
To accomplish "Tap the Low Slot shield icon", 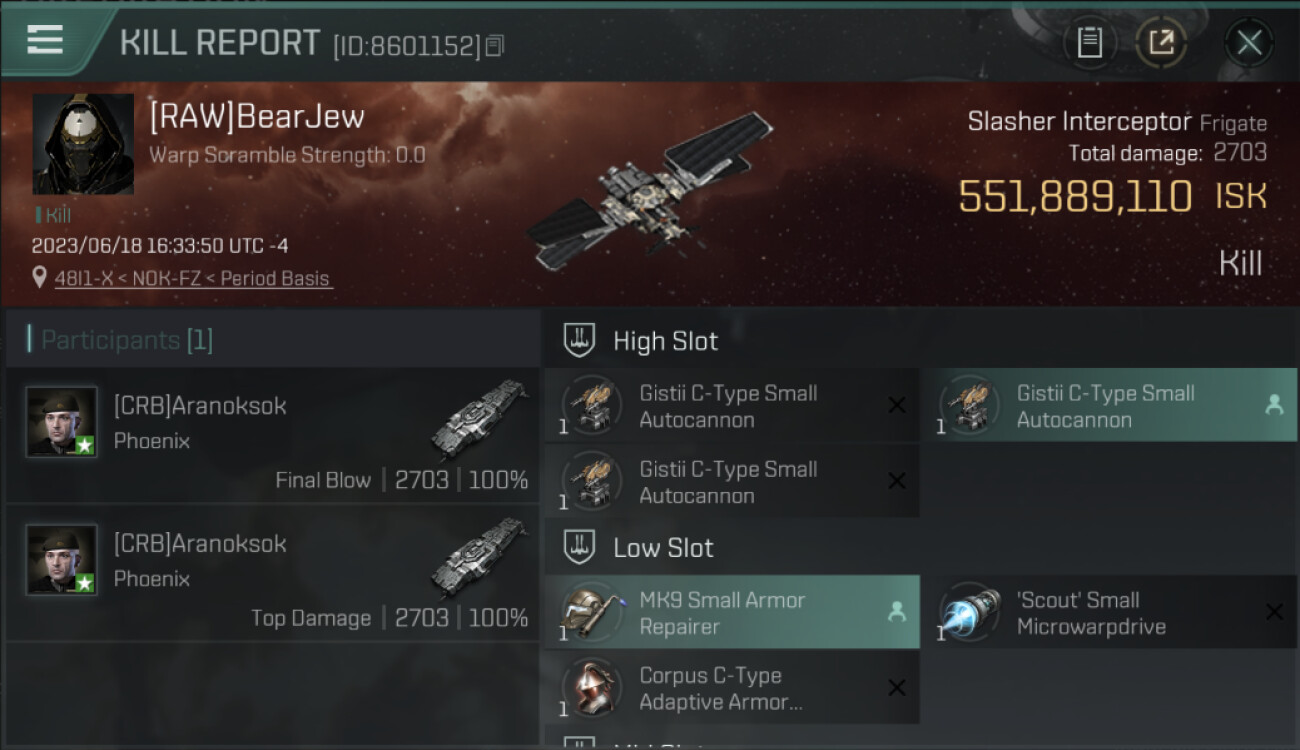I will (580, 547).
